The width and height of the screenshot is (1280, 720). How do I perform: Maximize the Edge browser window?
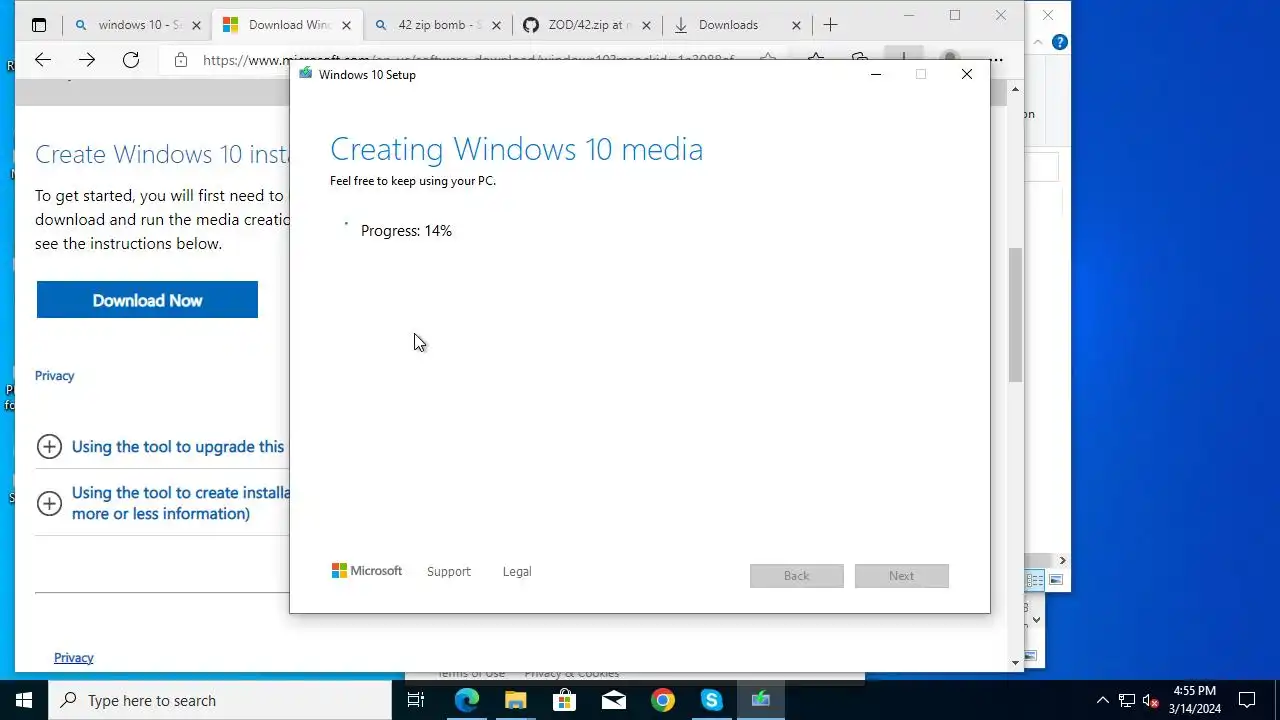955,15
